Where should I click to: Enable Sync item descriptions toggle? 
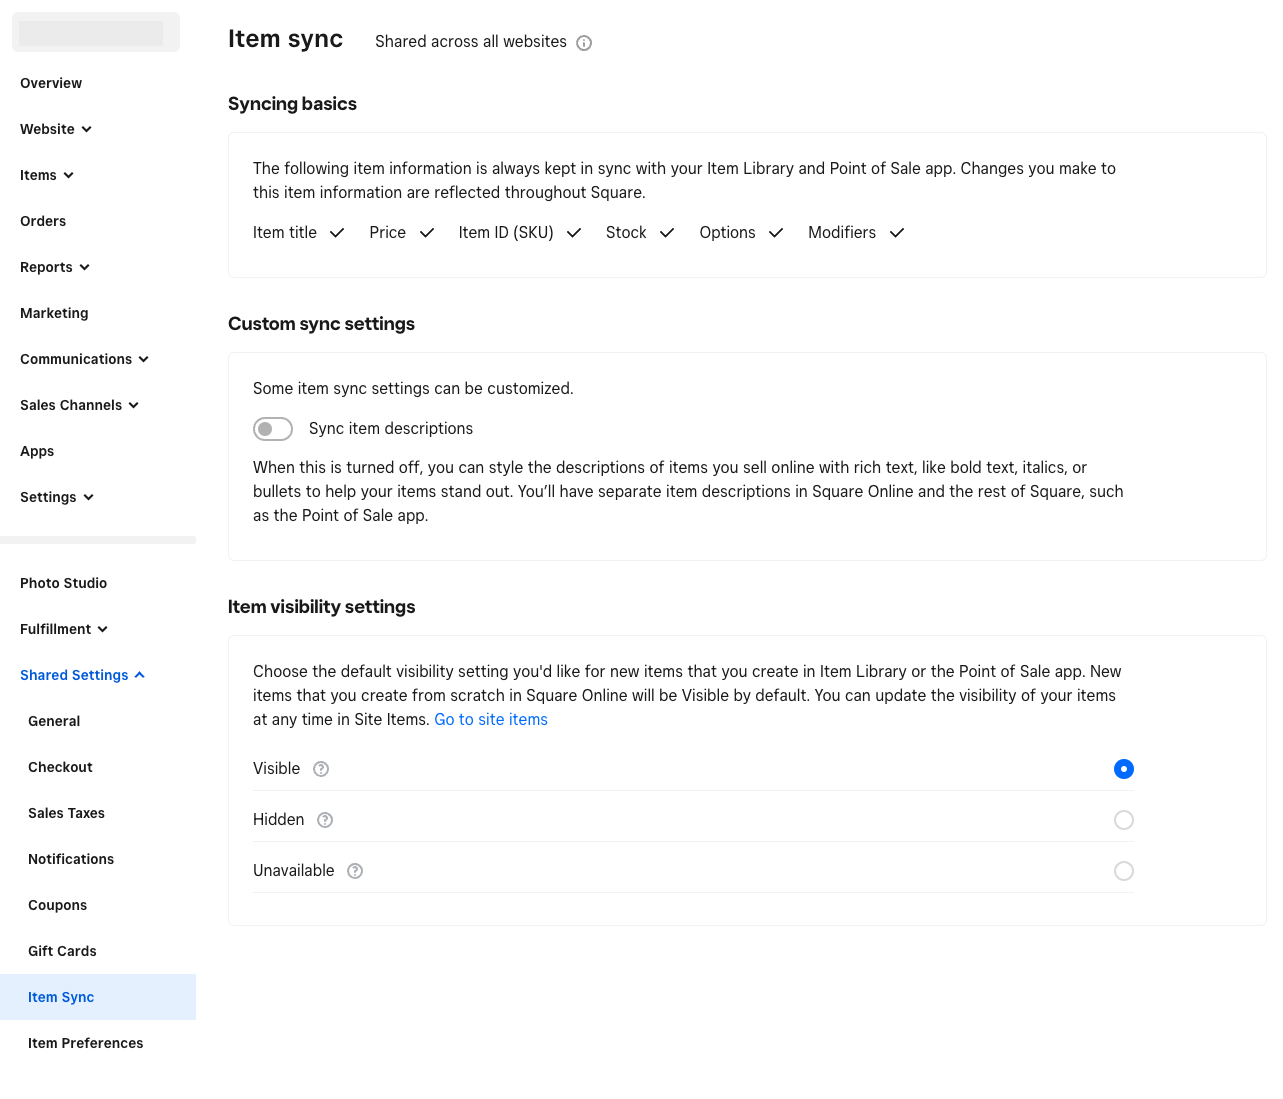click(273, 429)
